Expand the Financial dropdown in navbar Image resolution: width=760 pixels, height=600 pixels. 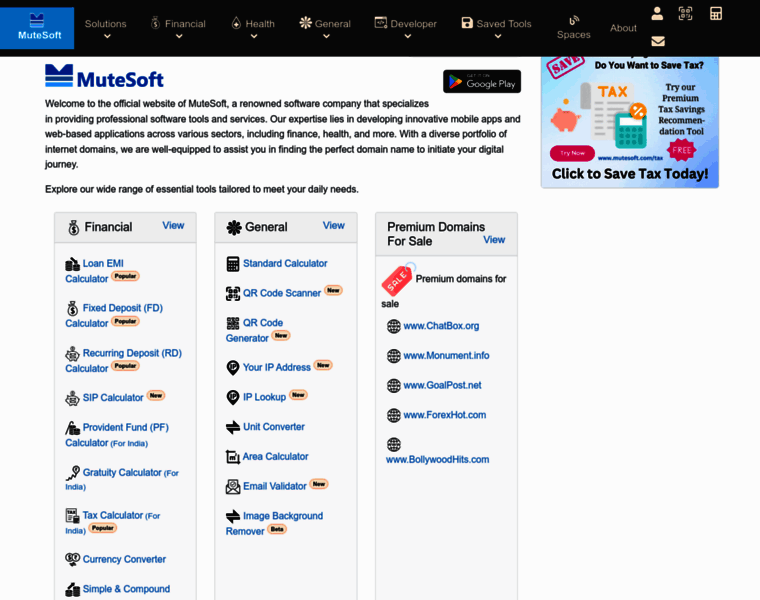click(178, 29)
